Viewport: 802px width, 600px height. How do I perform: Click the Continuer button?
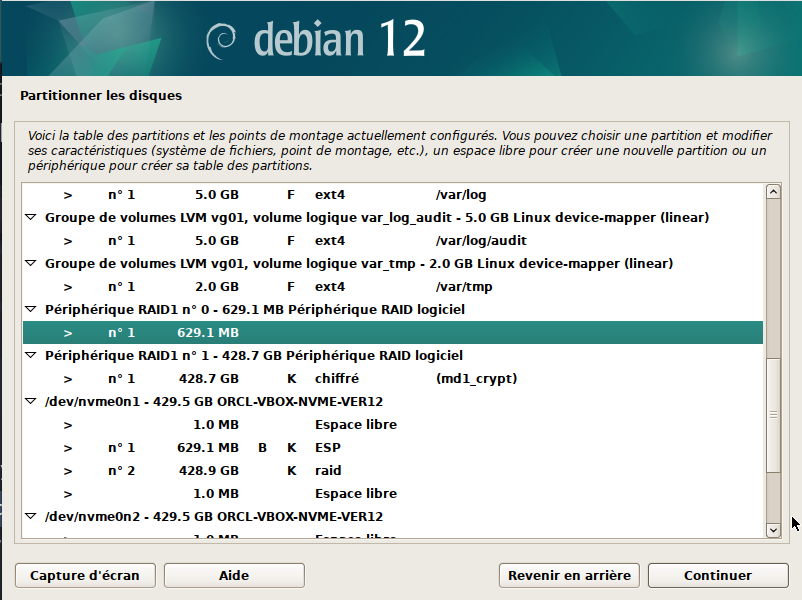point(718,575)
